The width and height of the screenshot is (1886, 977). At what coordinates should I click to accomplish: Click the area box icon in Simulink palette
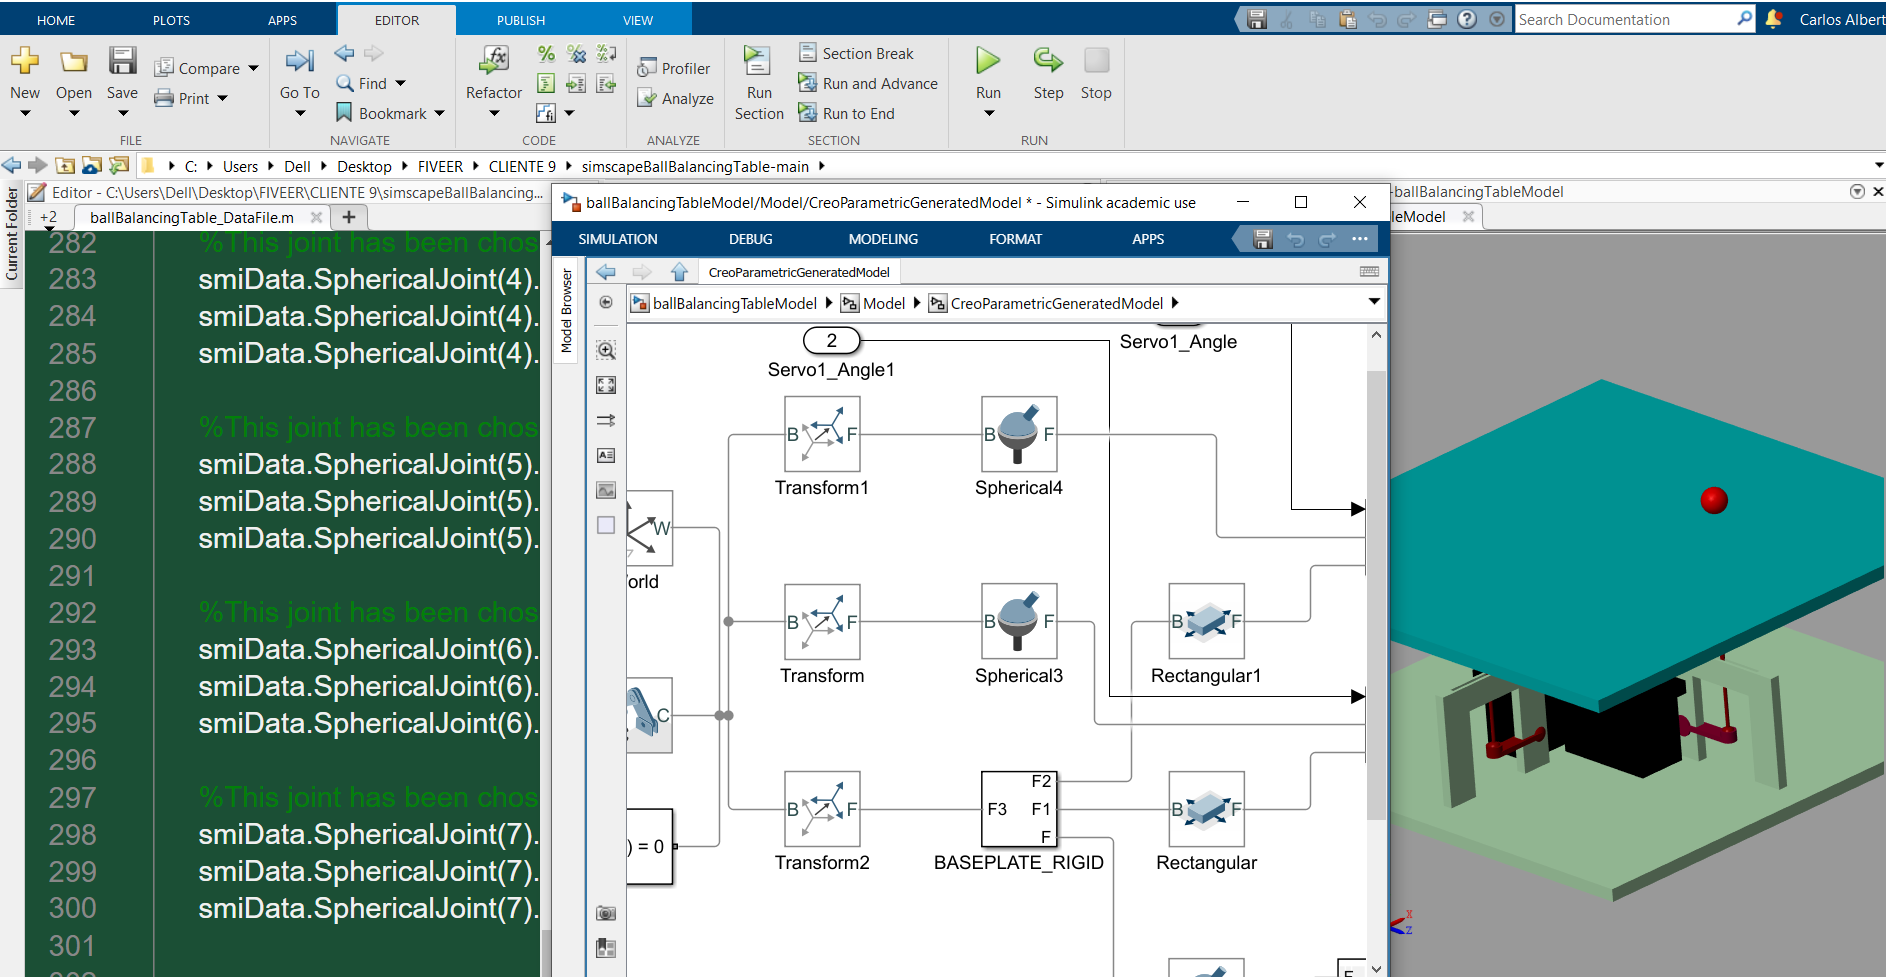pyautogui.click(x=606, y=525)
